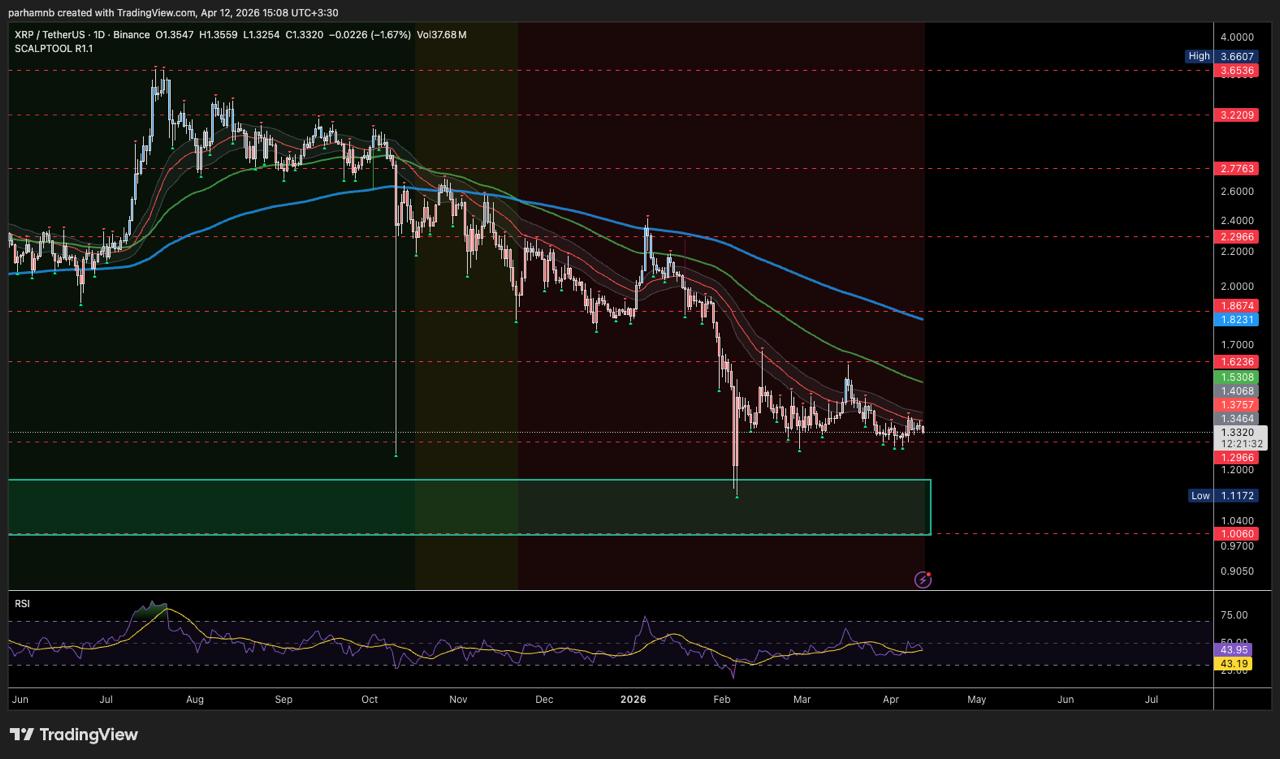Click the green 1.5308 moving average label
Image resolution: width=1280 pixels, height=759 pixels.
(1235, 377)
